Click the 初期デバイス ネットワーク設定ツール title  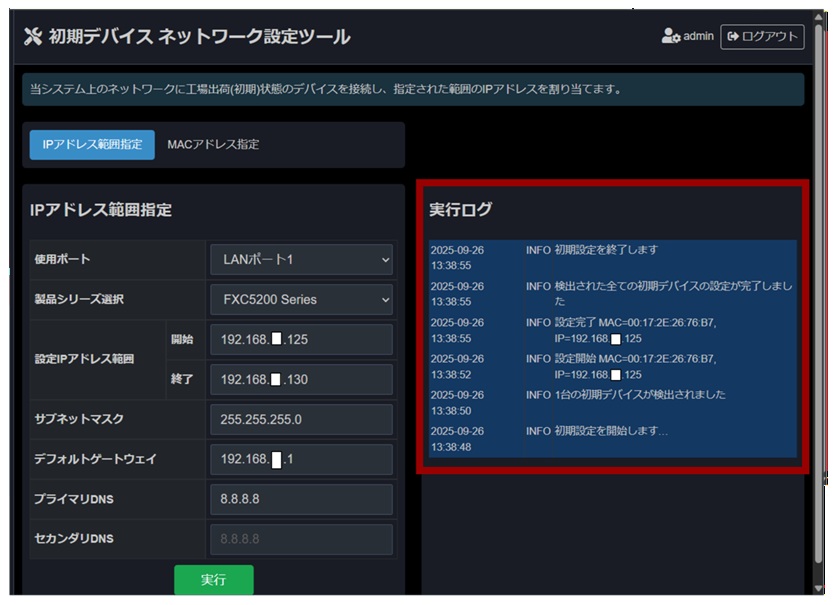[x=200, y=36]
